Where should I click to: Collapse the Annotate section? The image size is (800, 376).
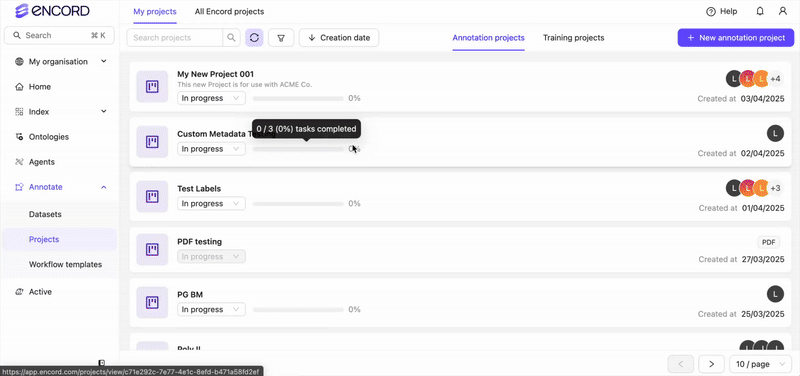click(x=104, y=187)
